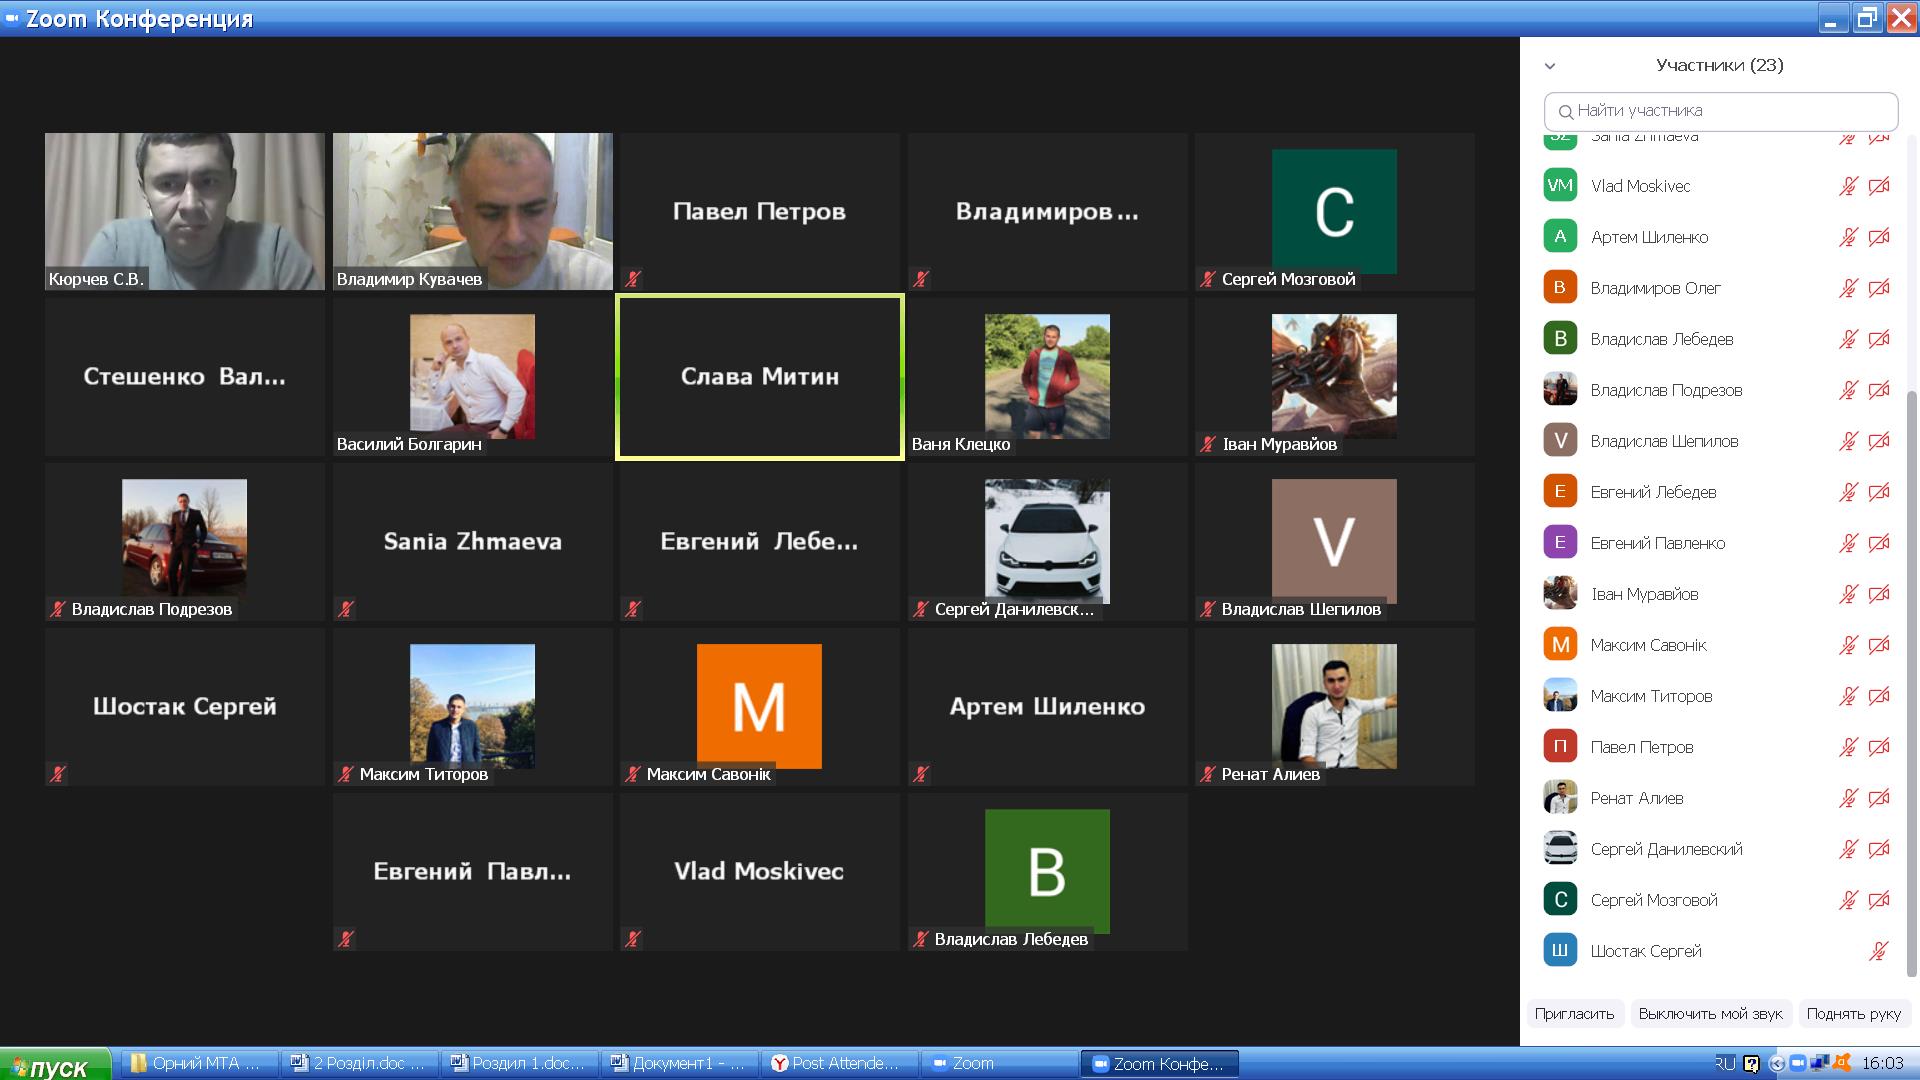The image size is (1920, 1080).
Task: Open the пуск start menu
Action: [x=56, y=1065]
